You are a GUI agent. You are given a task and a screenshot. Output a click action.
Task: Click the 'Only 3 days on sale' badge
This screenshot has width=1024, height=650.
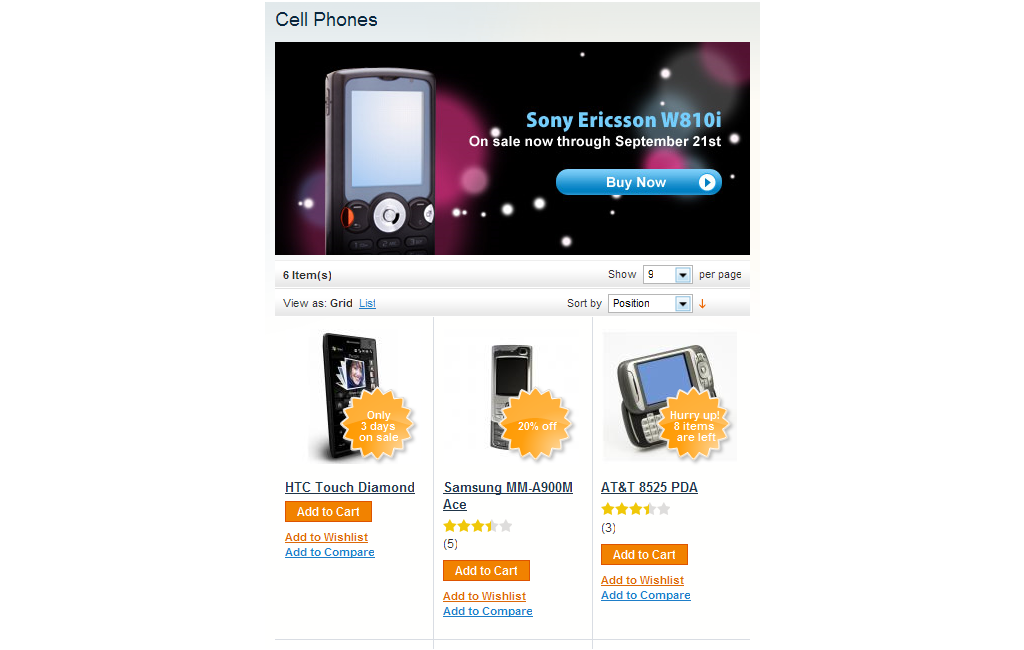point(378,426)
